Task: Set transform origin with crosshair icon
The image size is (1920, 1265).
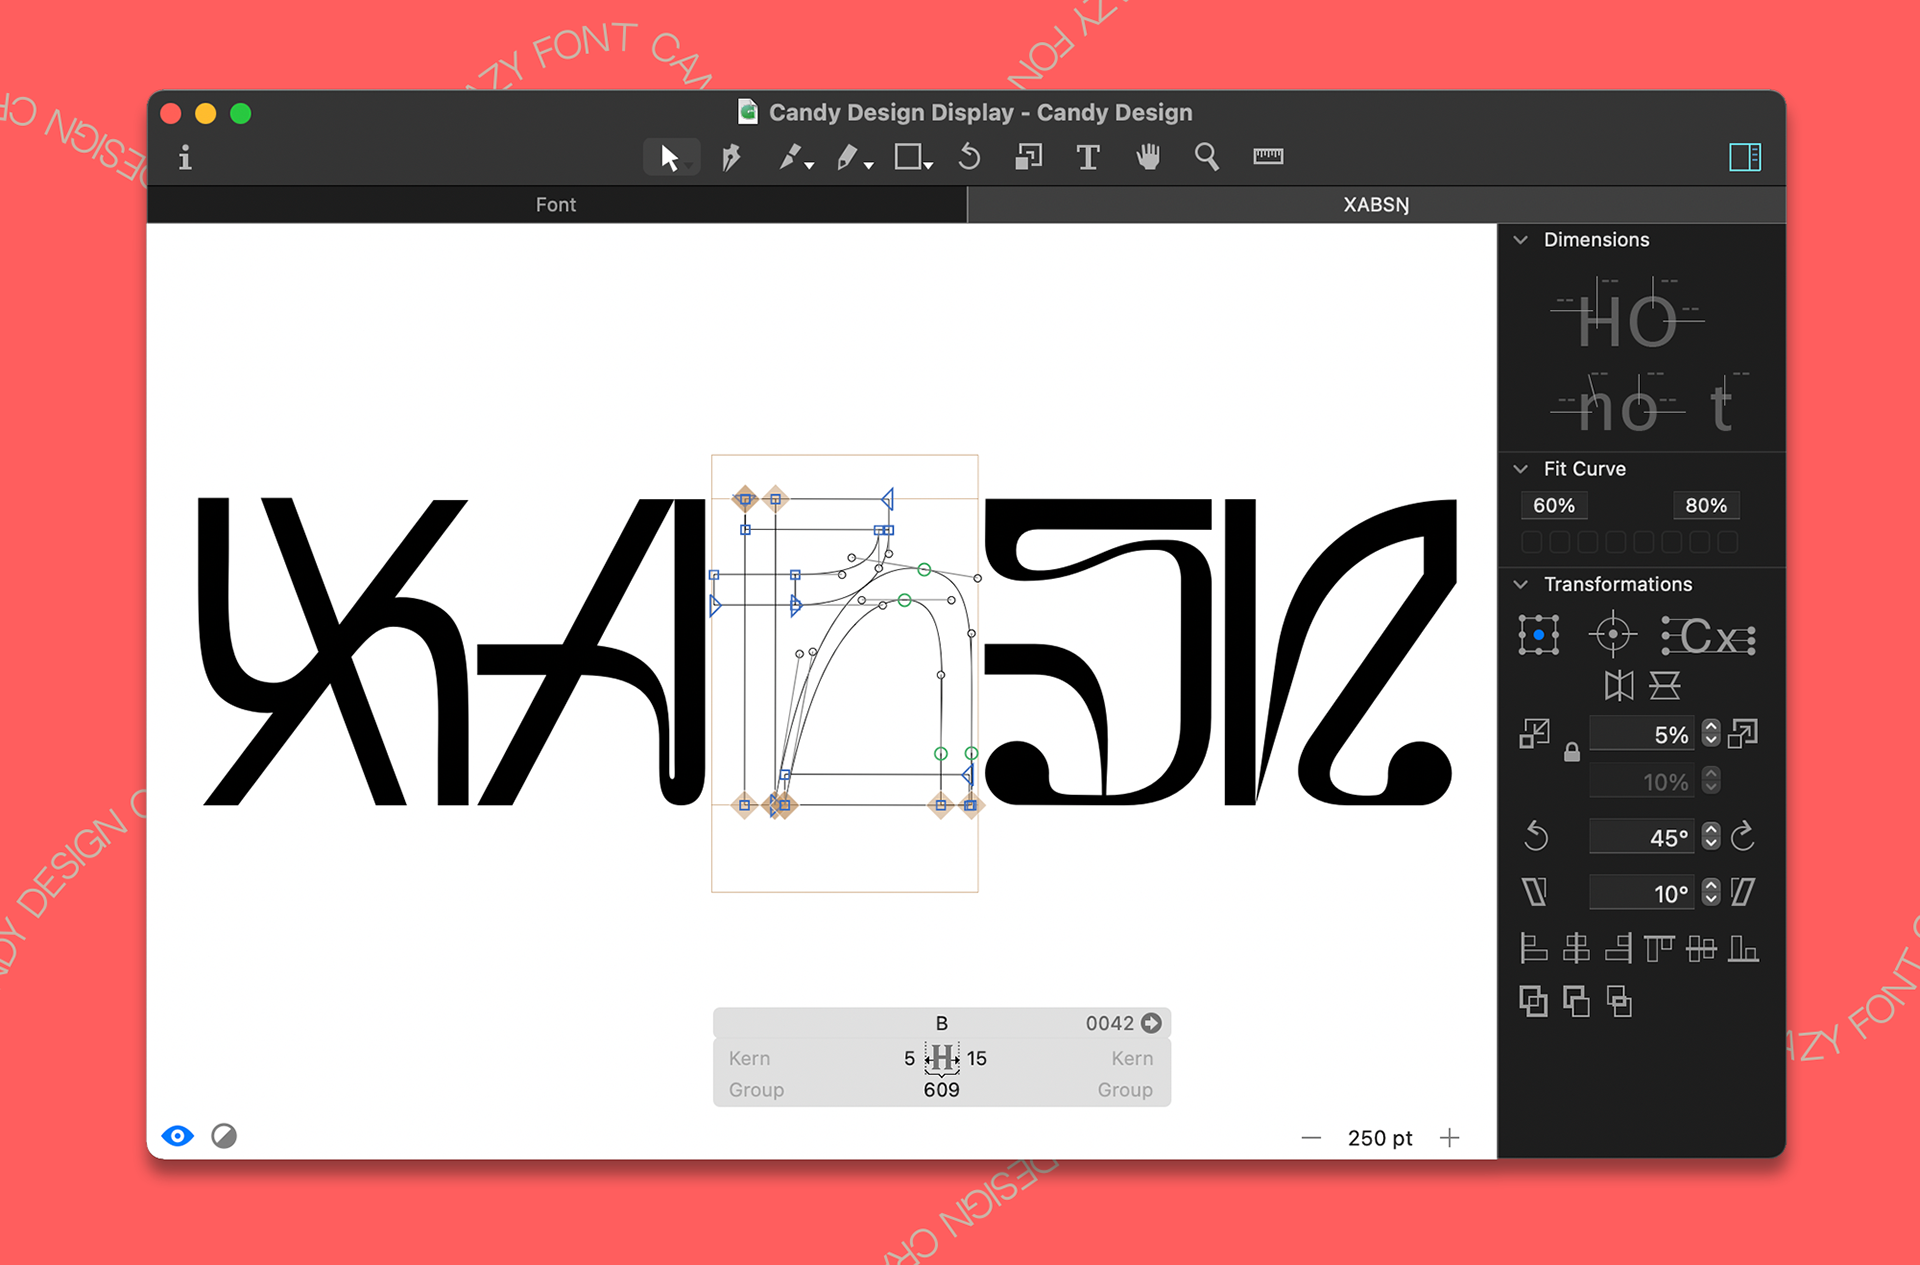Action: (x=1612, y=634)
